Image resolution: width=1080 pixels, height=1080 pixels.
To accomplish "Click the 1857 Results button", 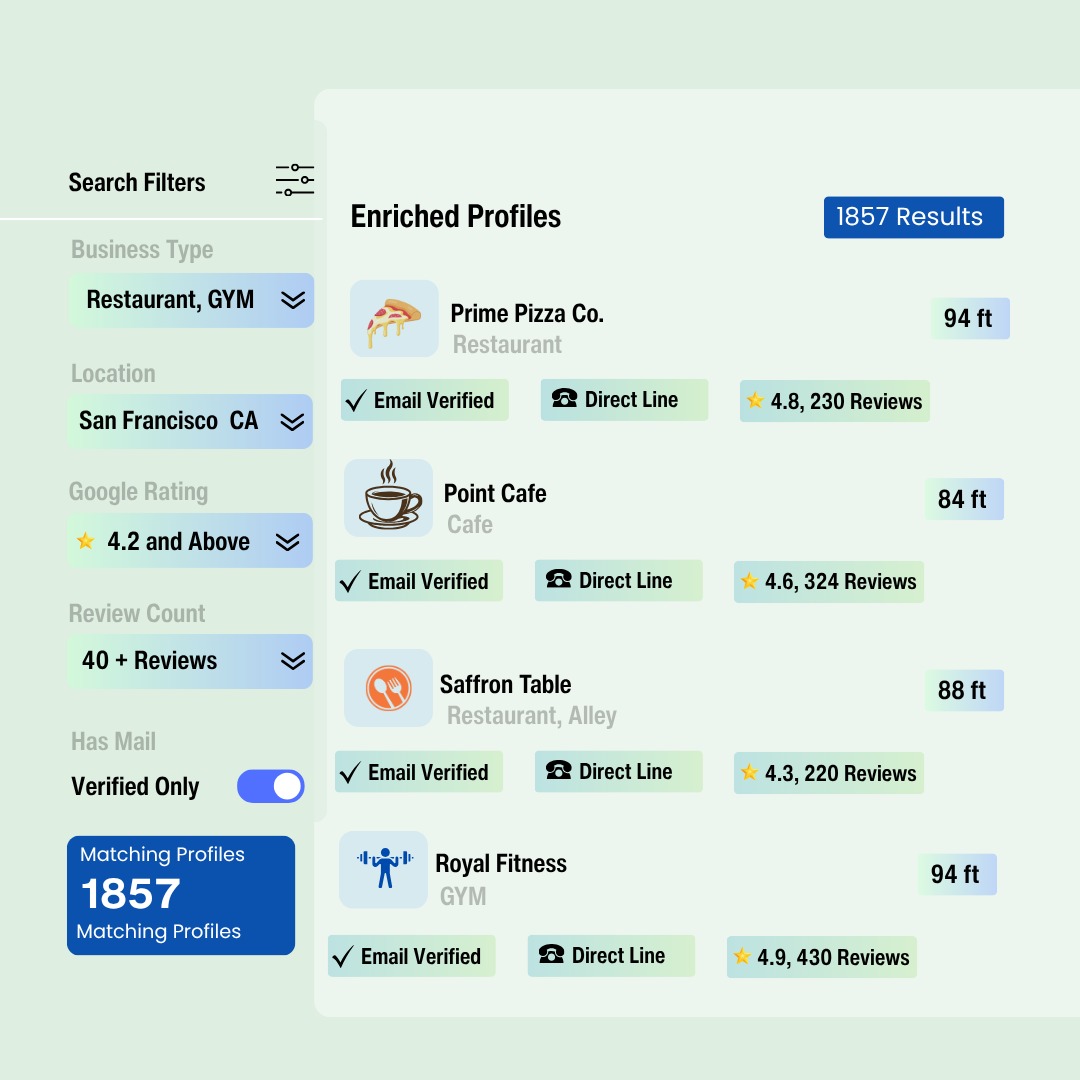I will [x=913, y=217].
